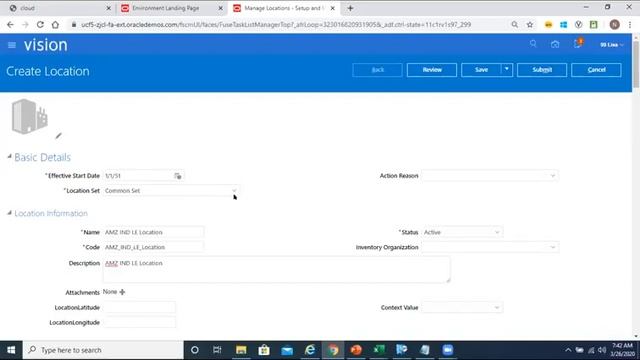Click the yellow browser extension icon

tap(549, 25)
